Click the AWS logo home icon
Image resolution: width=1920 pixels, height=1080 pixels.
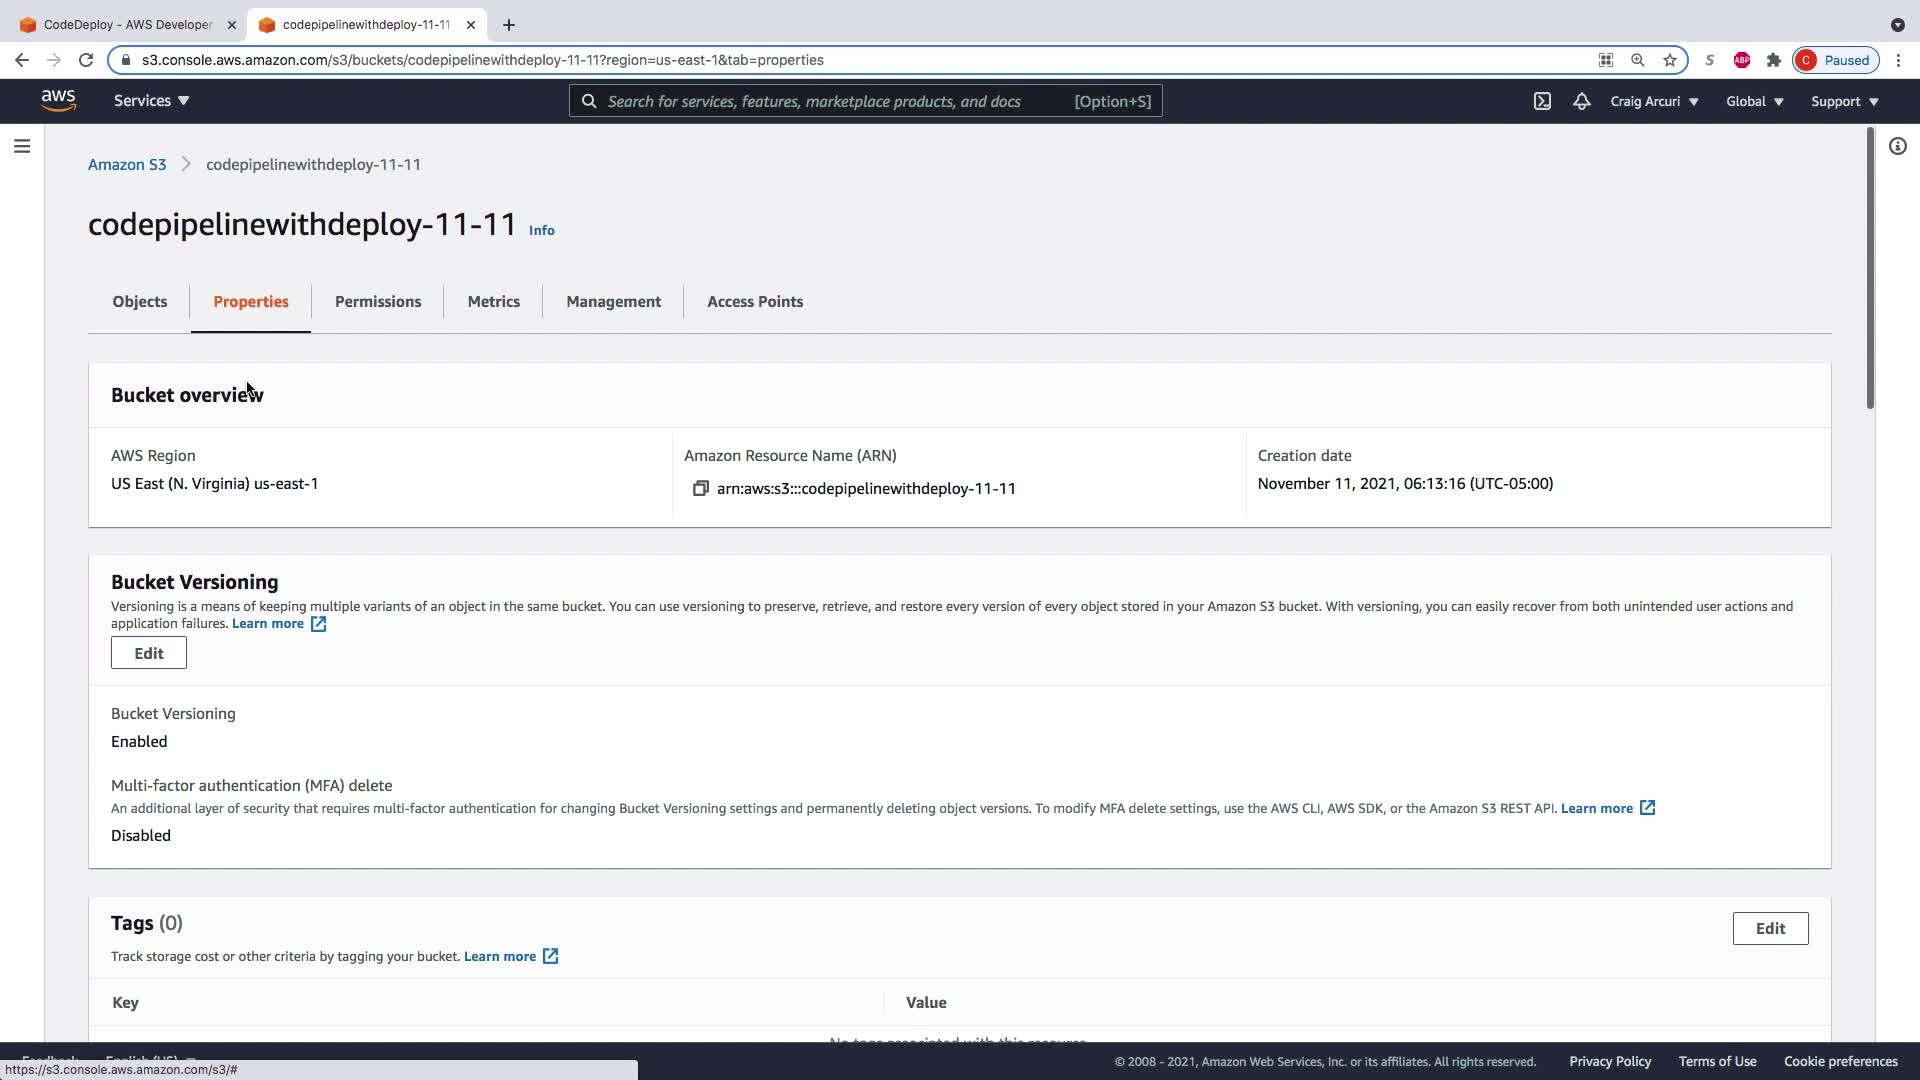tap(58, 101)
